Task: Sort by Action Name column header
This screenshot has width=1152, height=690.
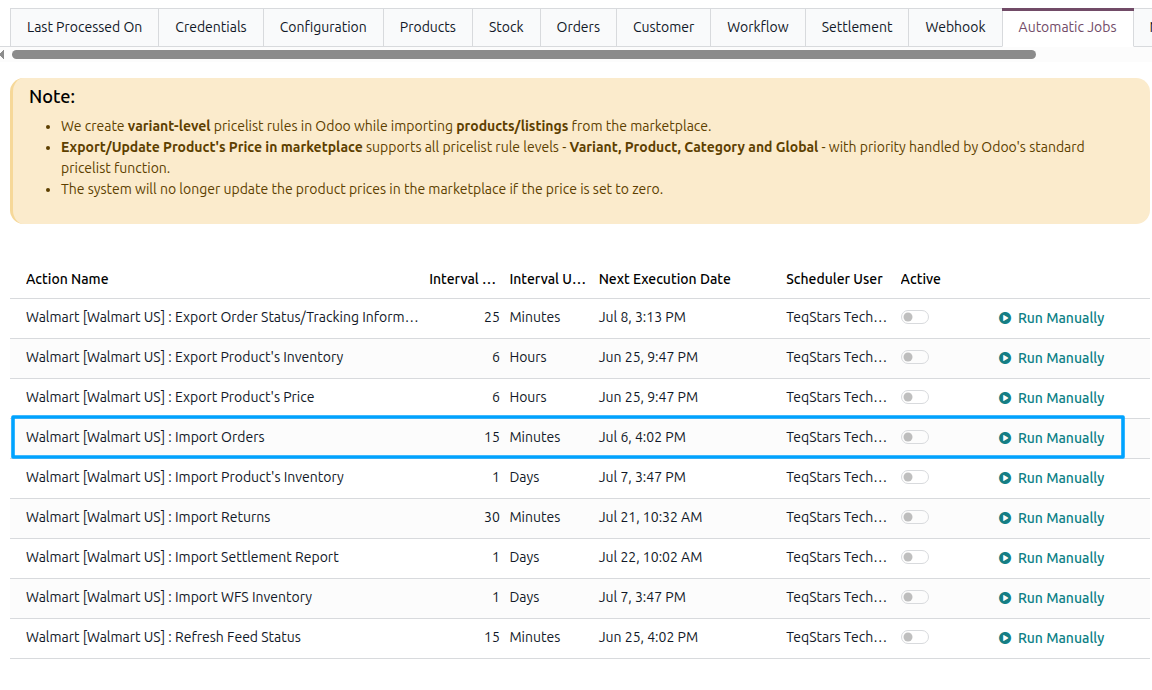Action: pyautogui.click(x=67, y=279)
